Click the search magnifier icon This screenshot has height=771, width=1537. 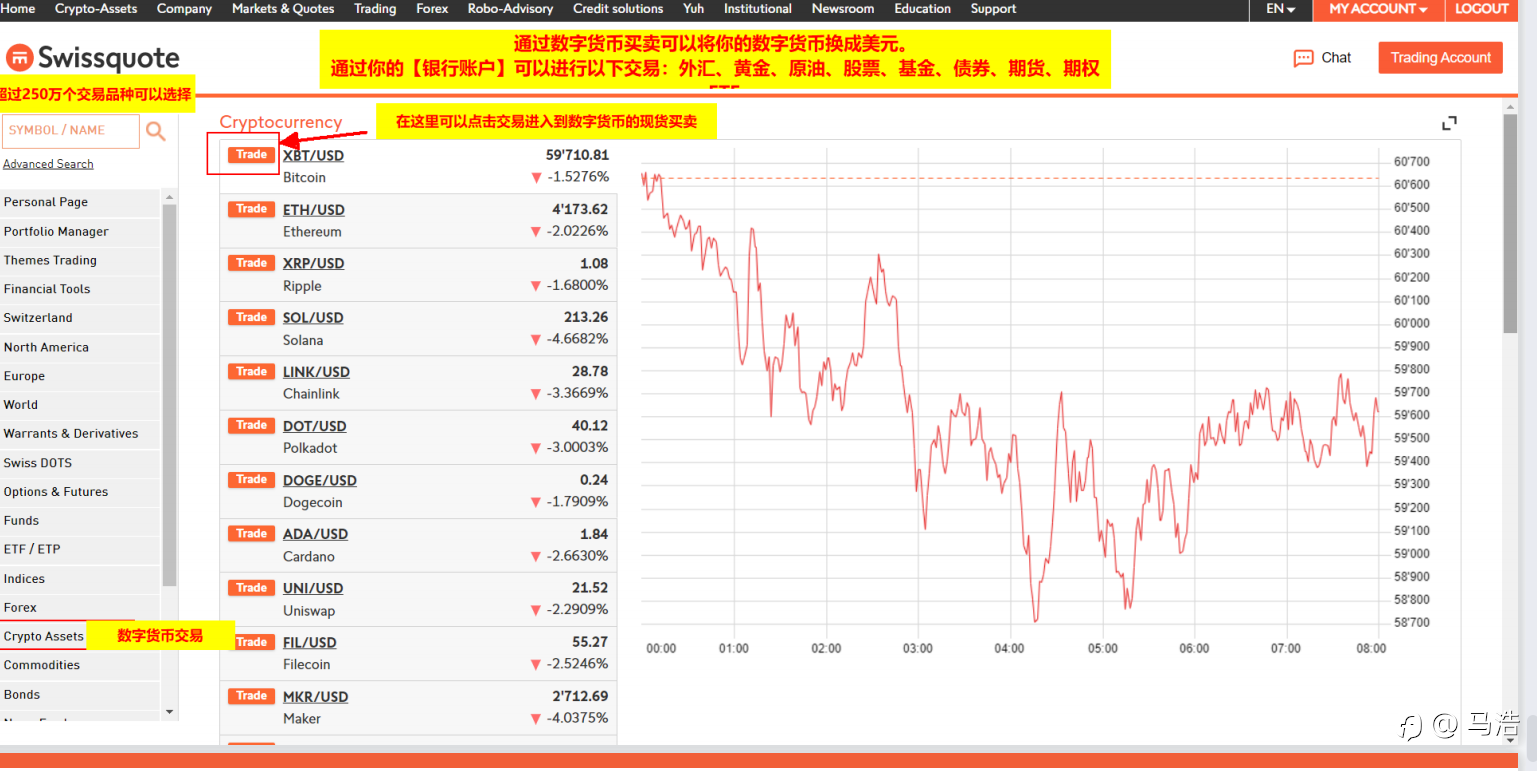tap(155, 131)
